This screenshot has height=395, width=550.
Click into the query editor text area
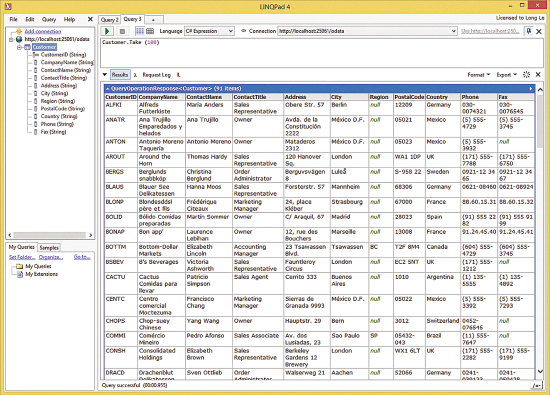tap(322, 53)
